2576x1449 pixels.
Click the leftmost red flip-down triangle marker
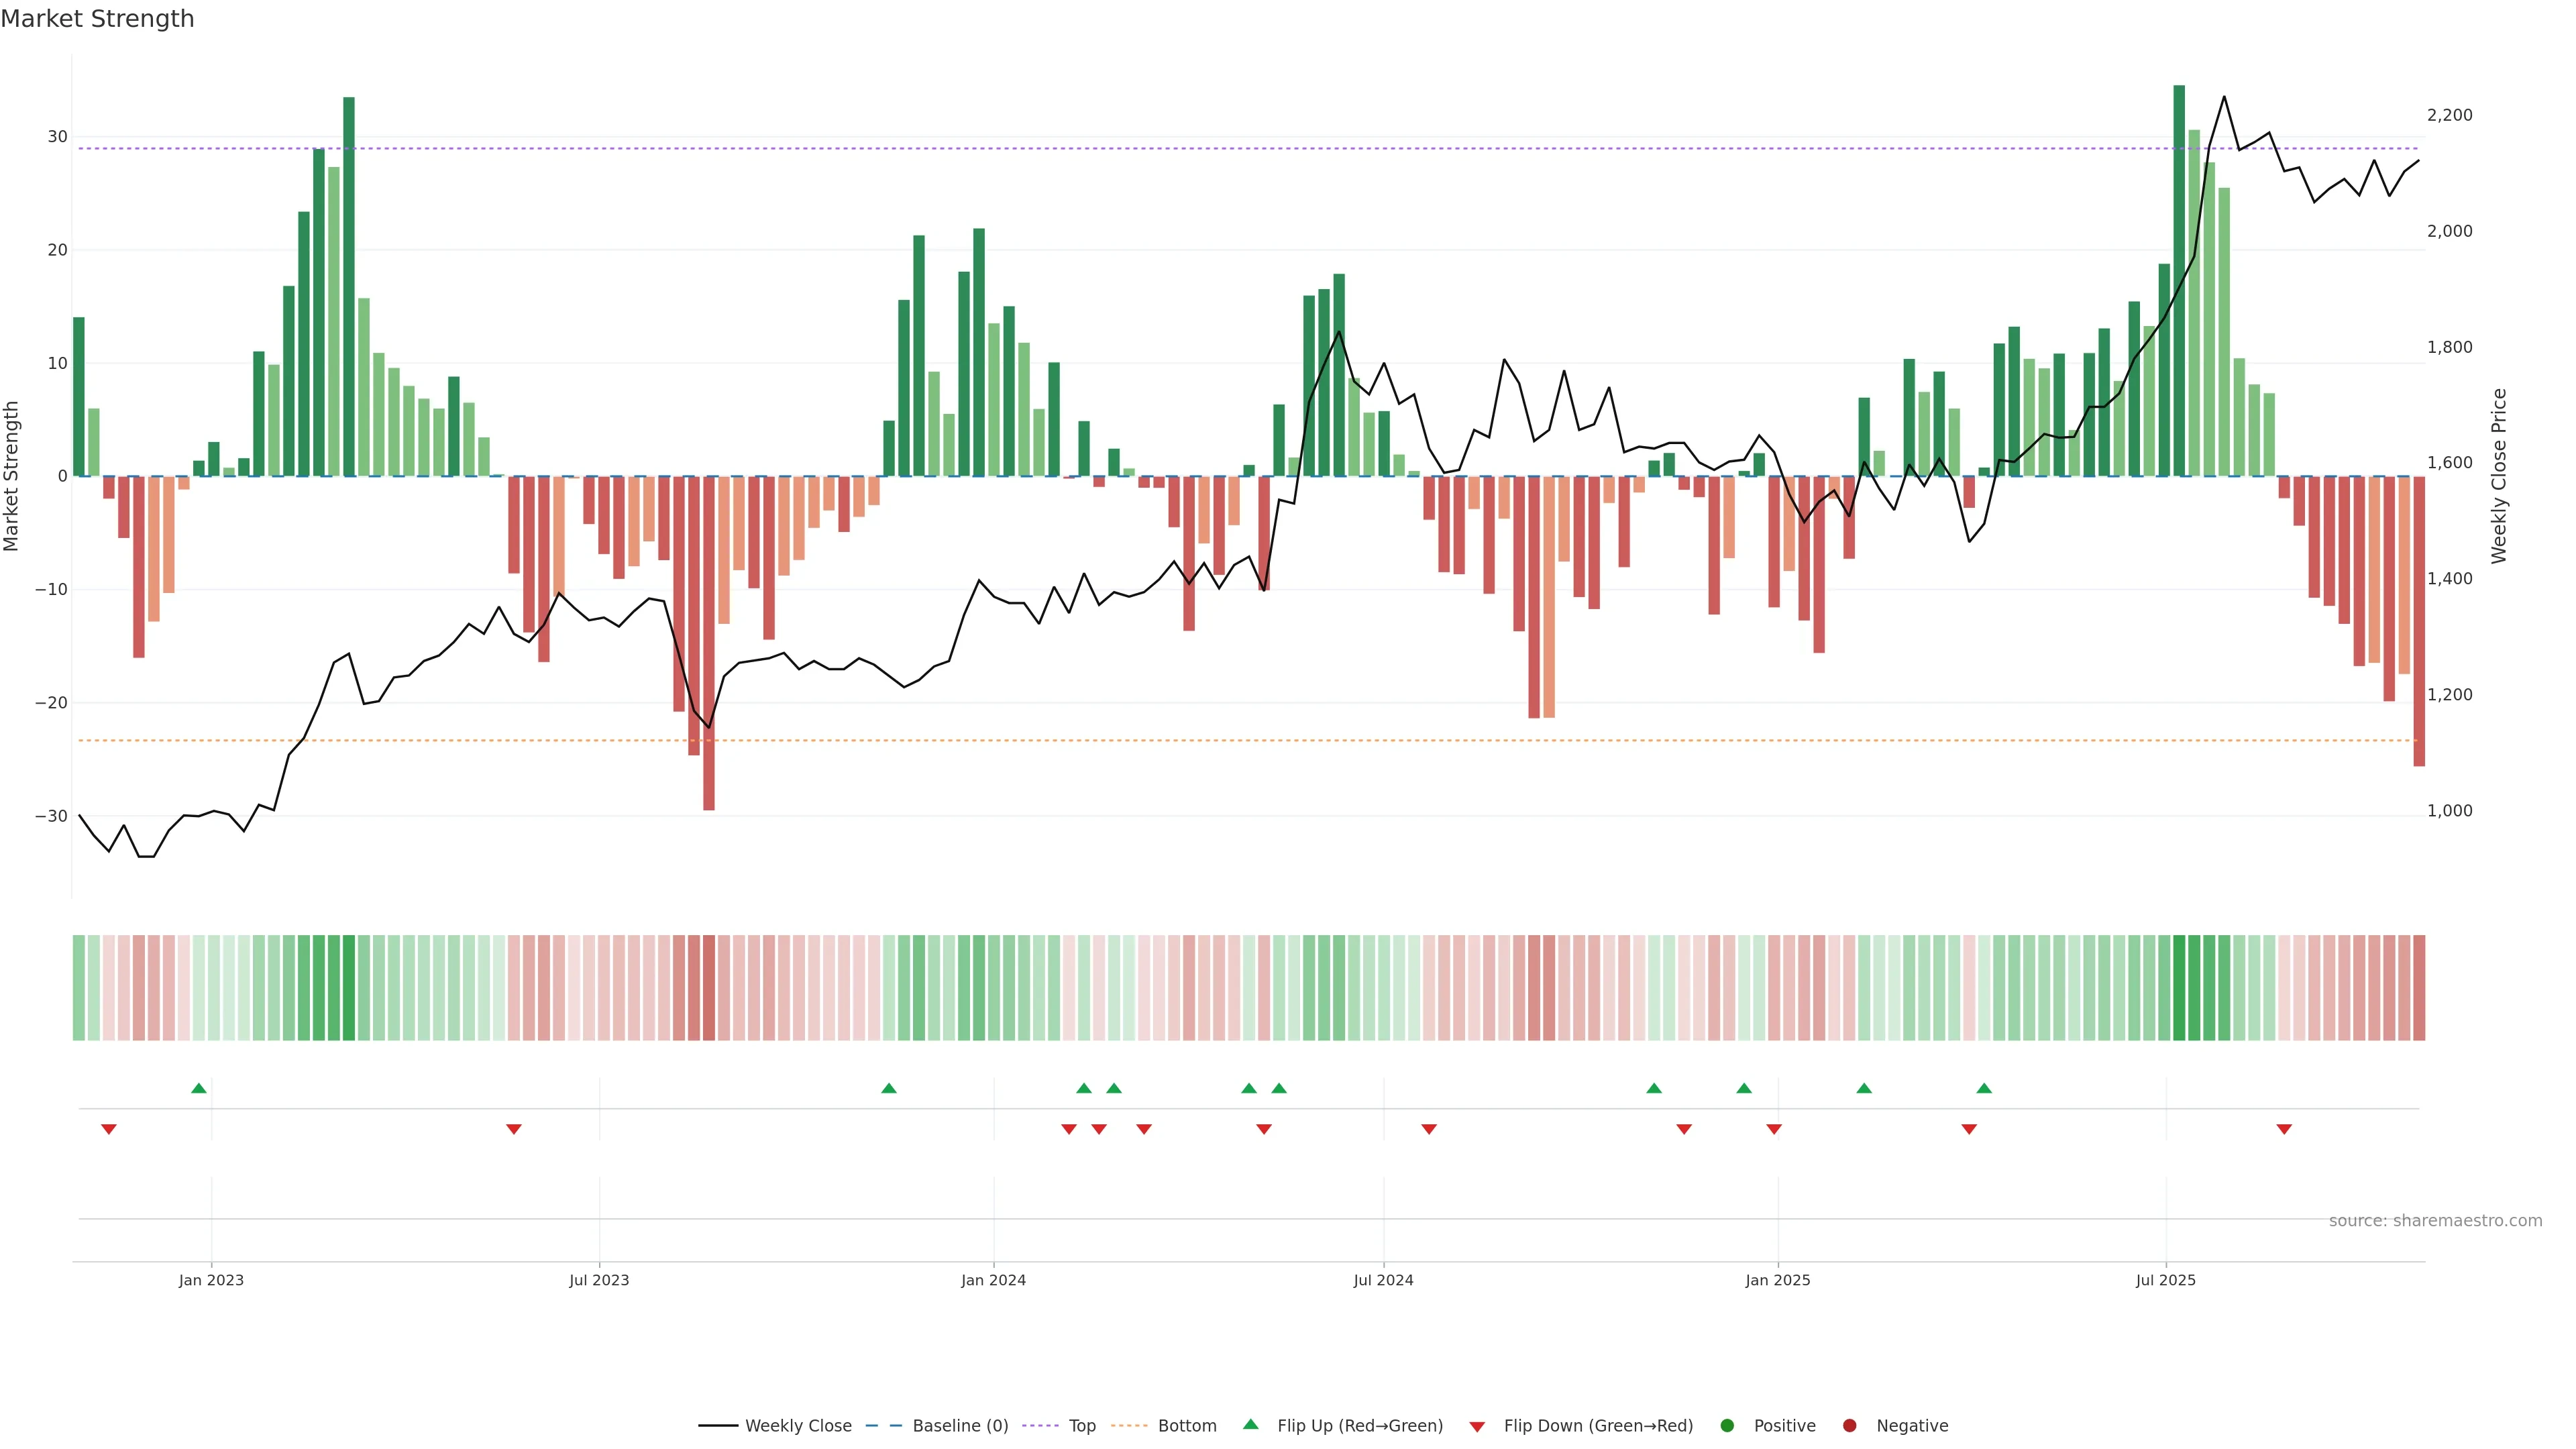point(109,1129)
